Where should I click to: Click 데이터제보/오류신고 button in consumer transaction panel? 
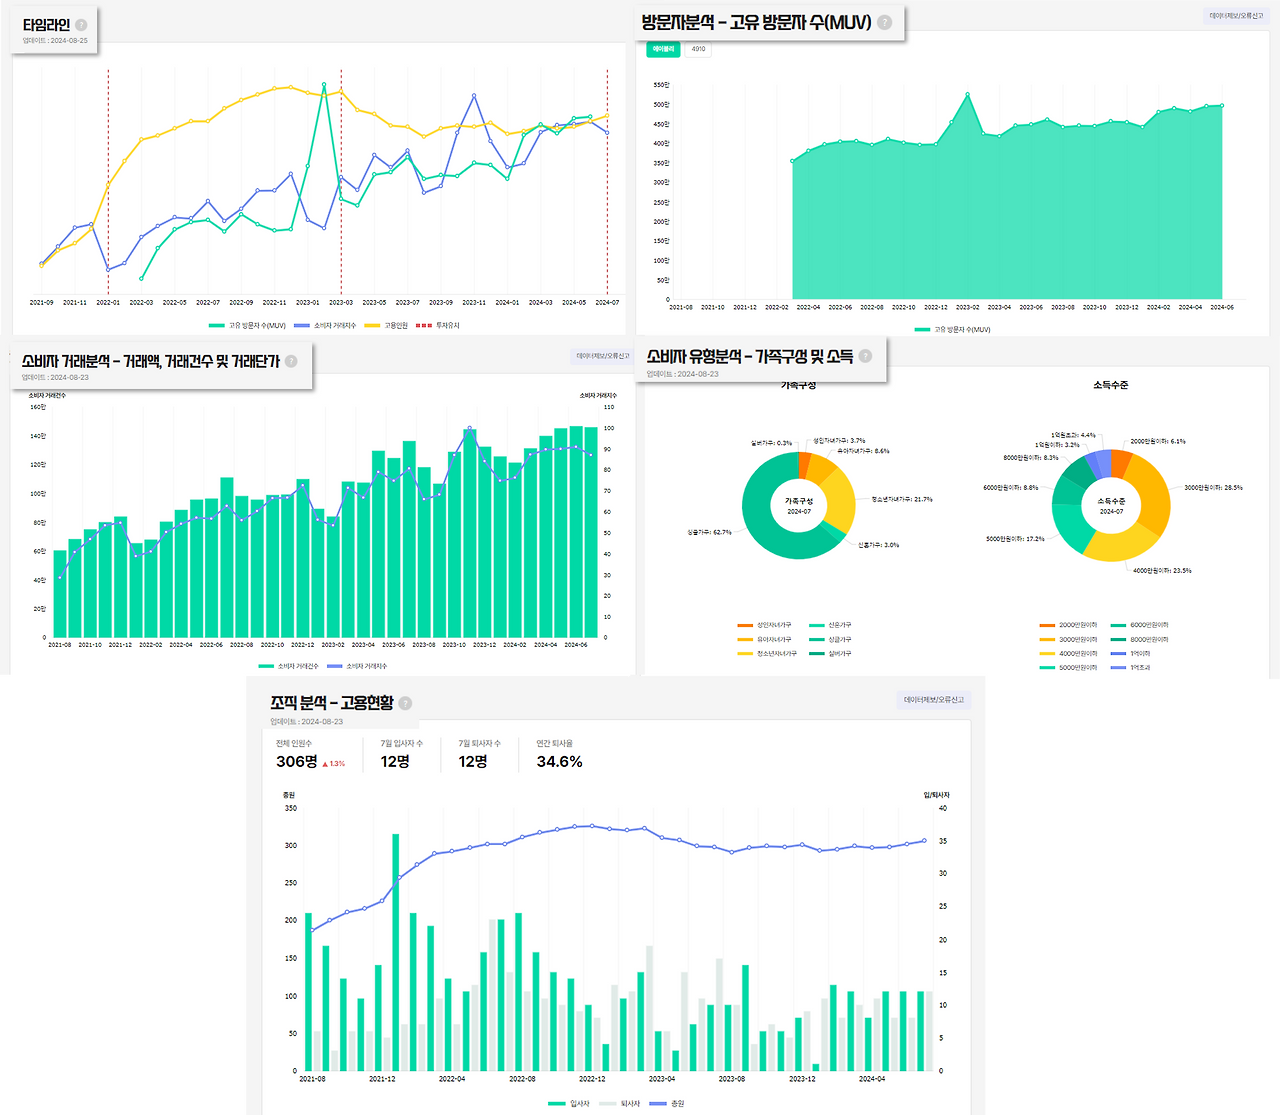pos(603,356)
